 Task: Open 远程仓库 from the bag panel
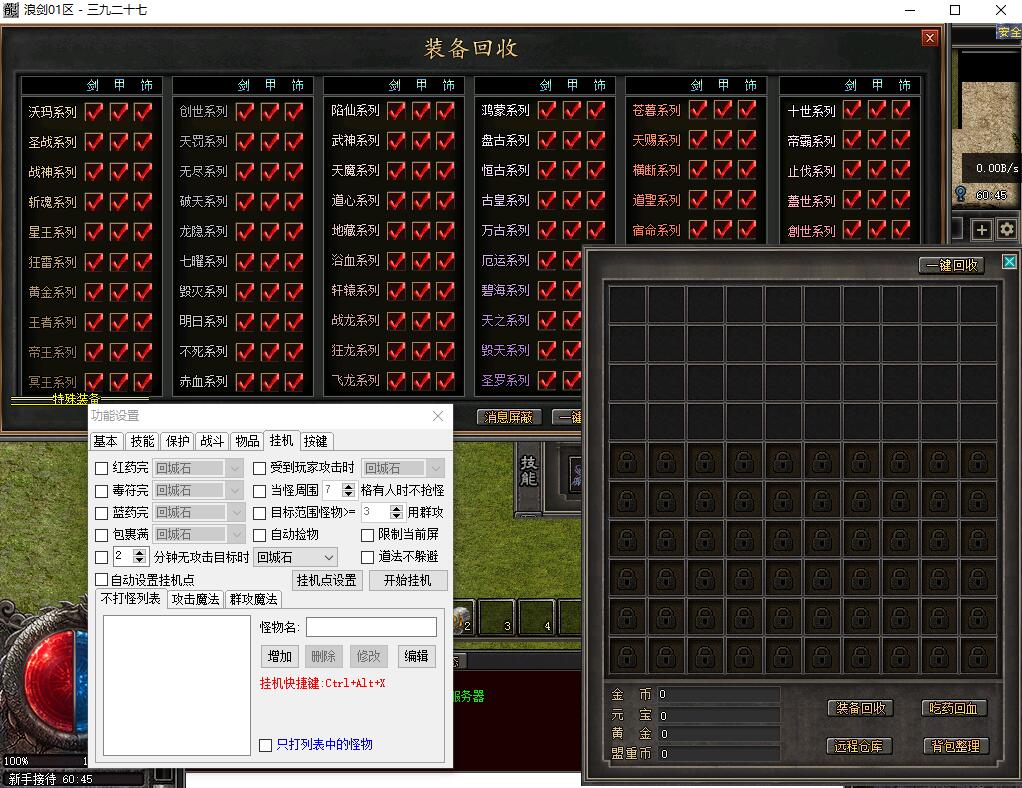[859, 746]
